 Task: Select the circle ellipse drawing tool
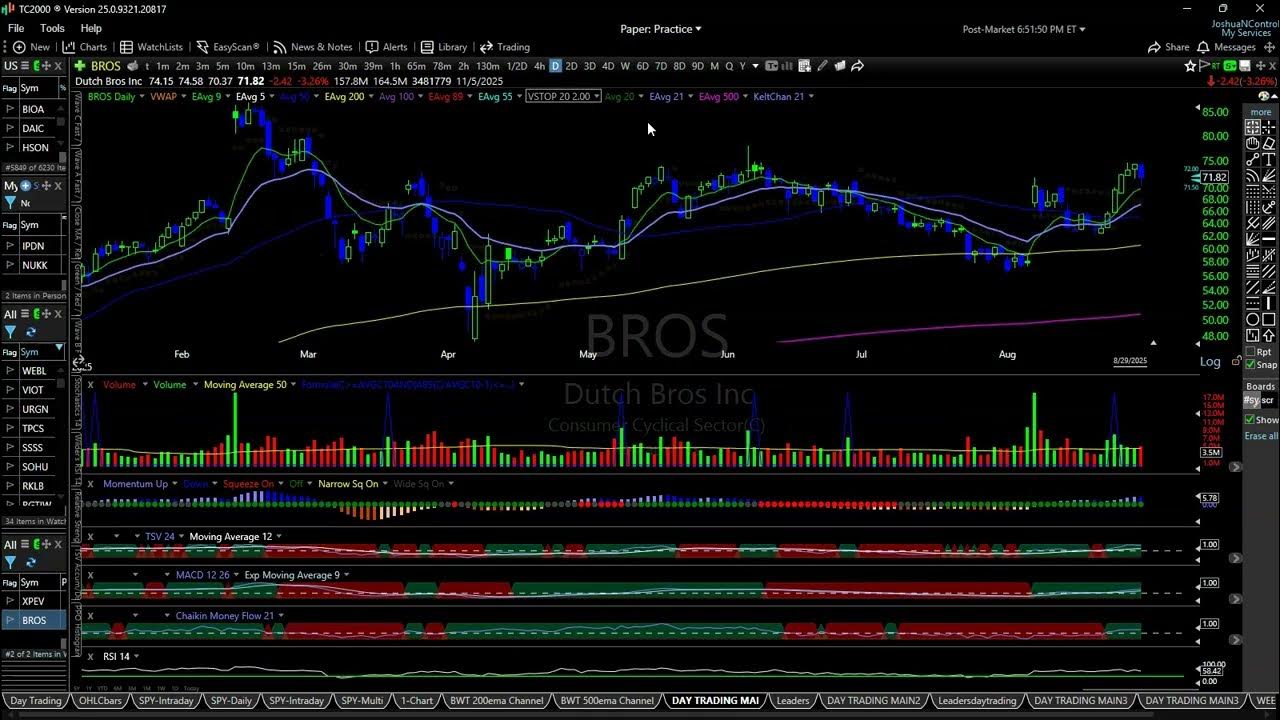pos(1252,320)
